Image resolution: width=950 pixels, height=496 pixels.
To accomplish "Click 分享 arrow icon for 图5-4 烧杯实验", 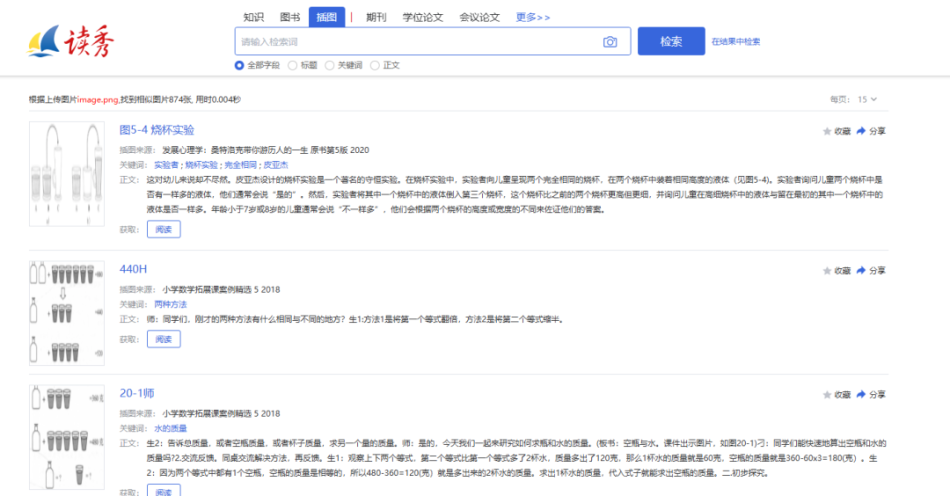I will [861, 131].
